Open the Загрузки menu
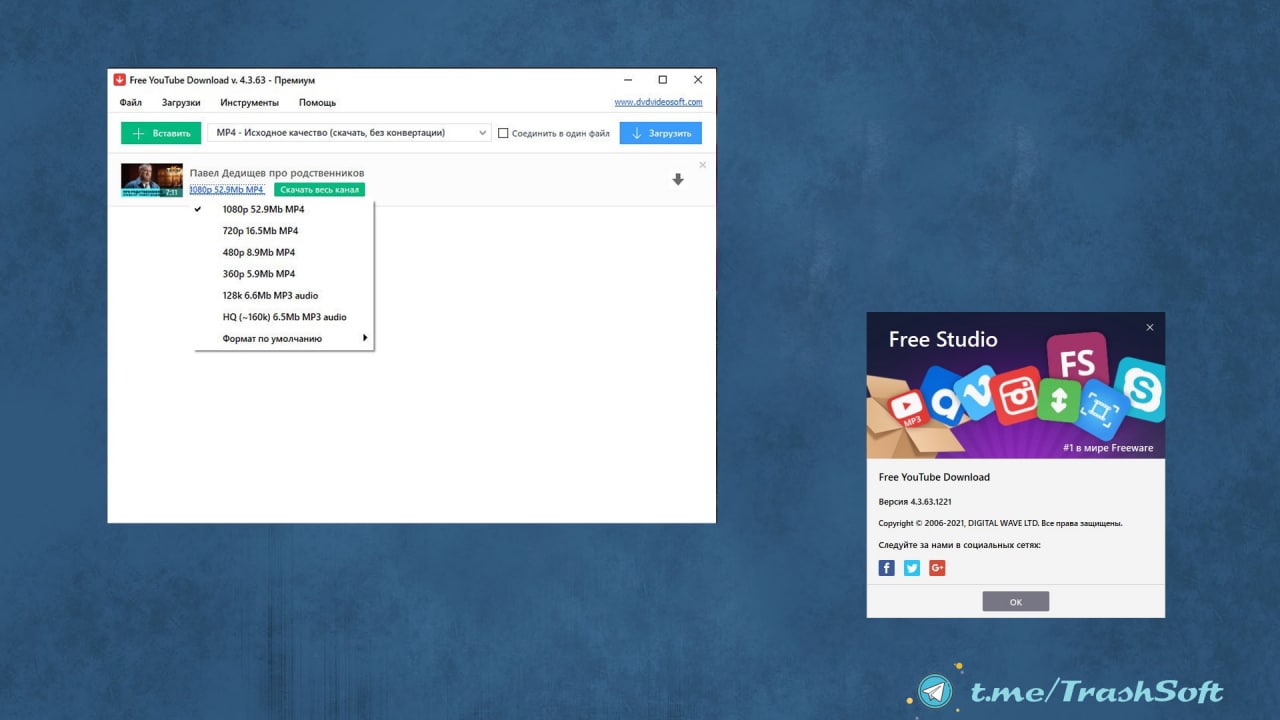 click(181, 103)
